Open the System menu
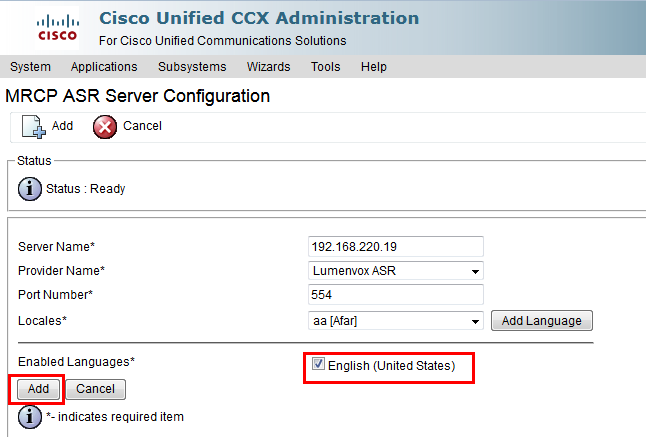This screenshot has height=437, width=650. pyautogui.click(x=30, y=67)
